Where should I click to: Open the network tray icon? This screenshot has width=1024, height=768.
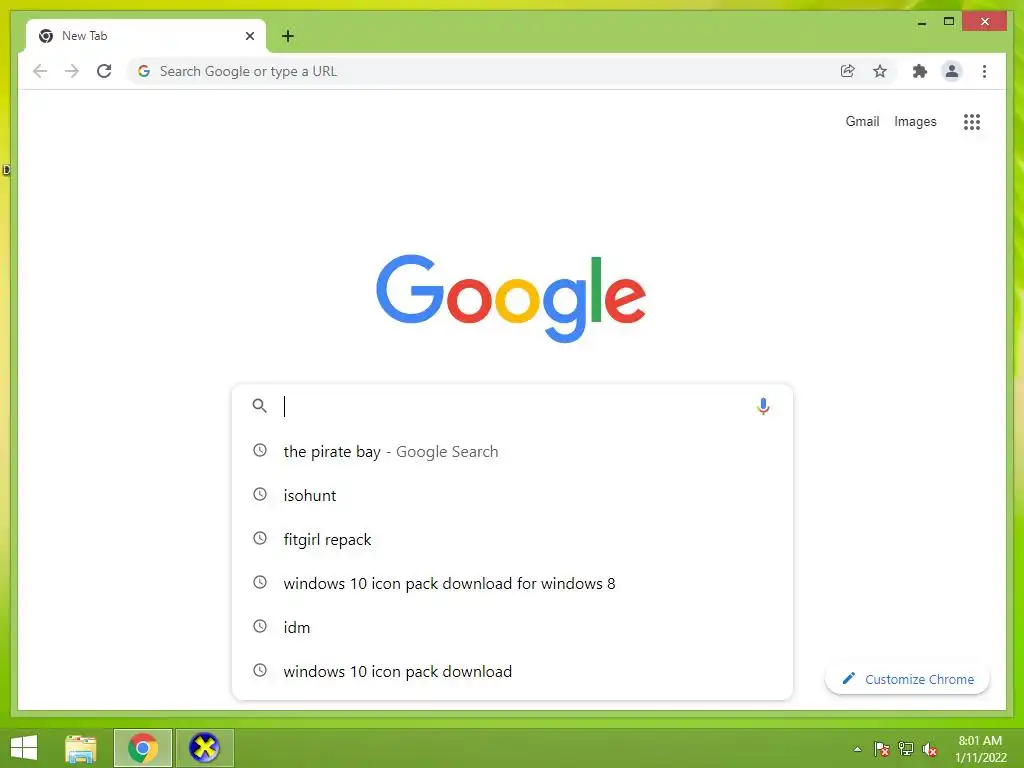906,749
